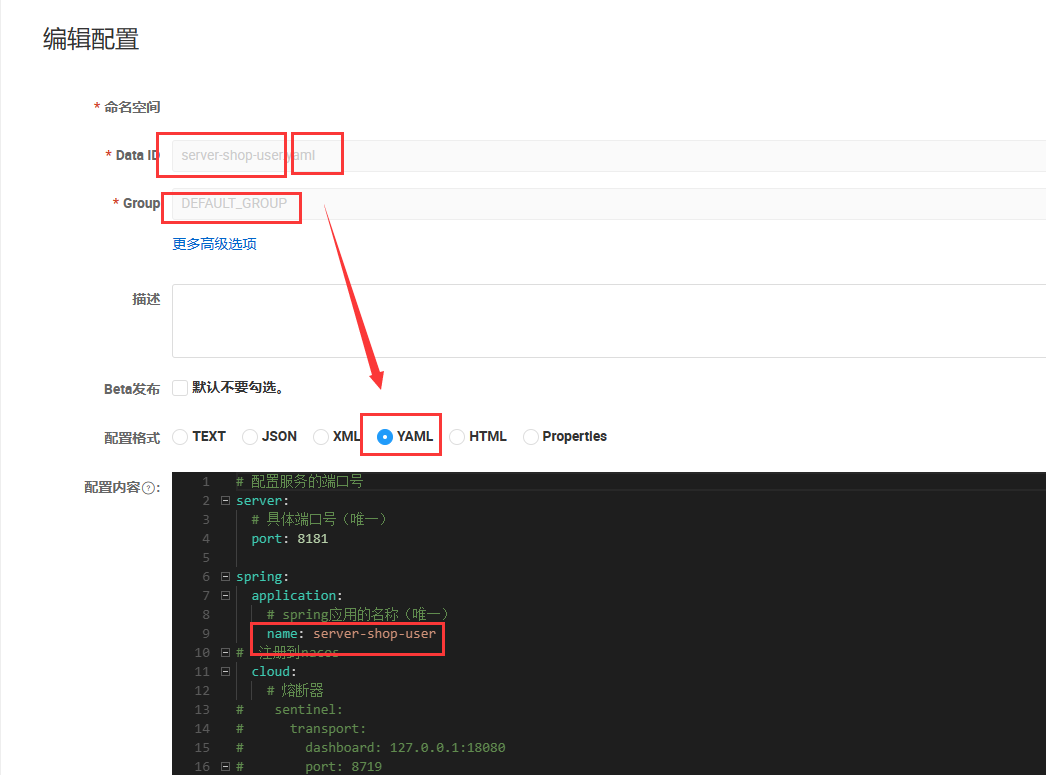Click the 'port: 8181' line in the editor
Screen dimensions: 1046x775
point(290,539)
